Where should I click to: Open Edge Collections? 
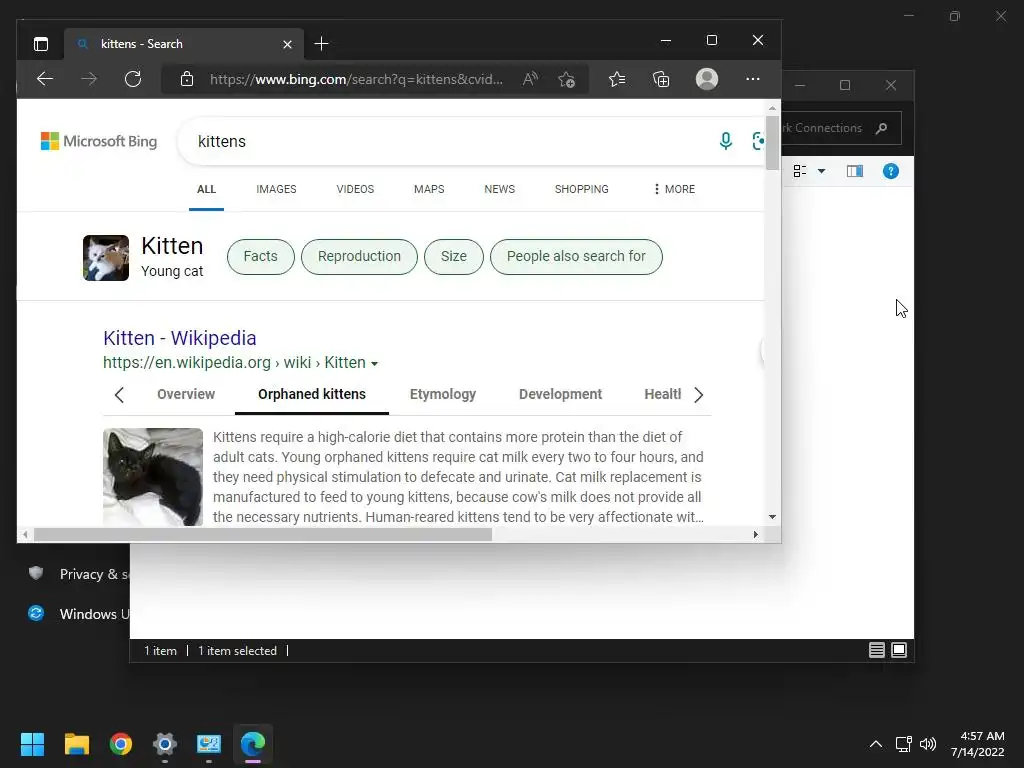click(662, 79)
